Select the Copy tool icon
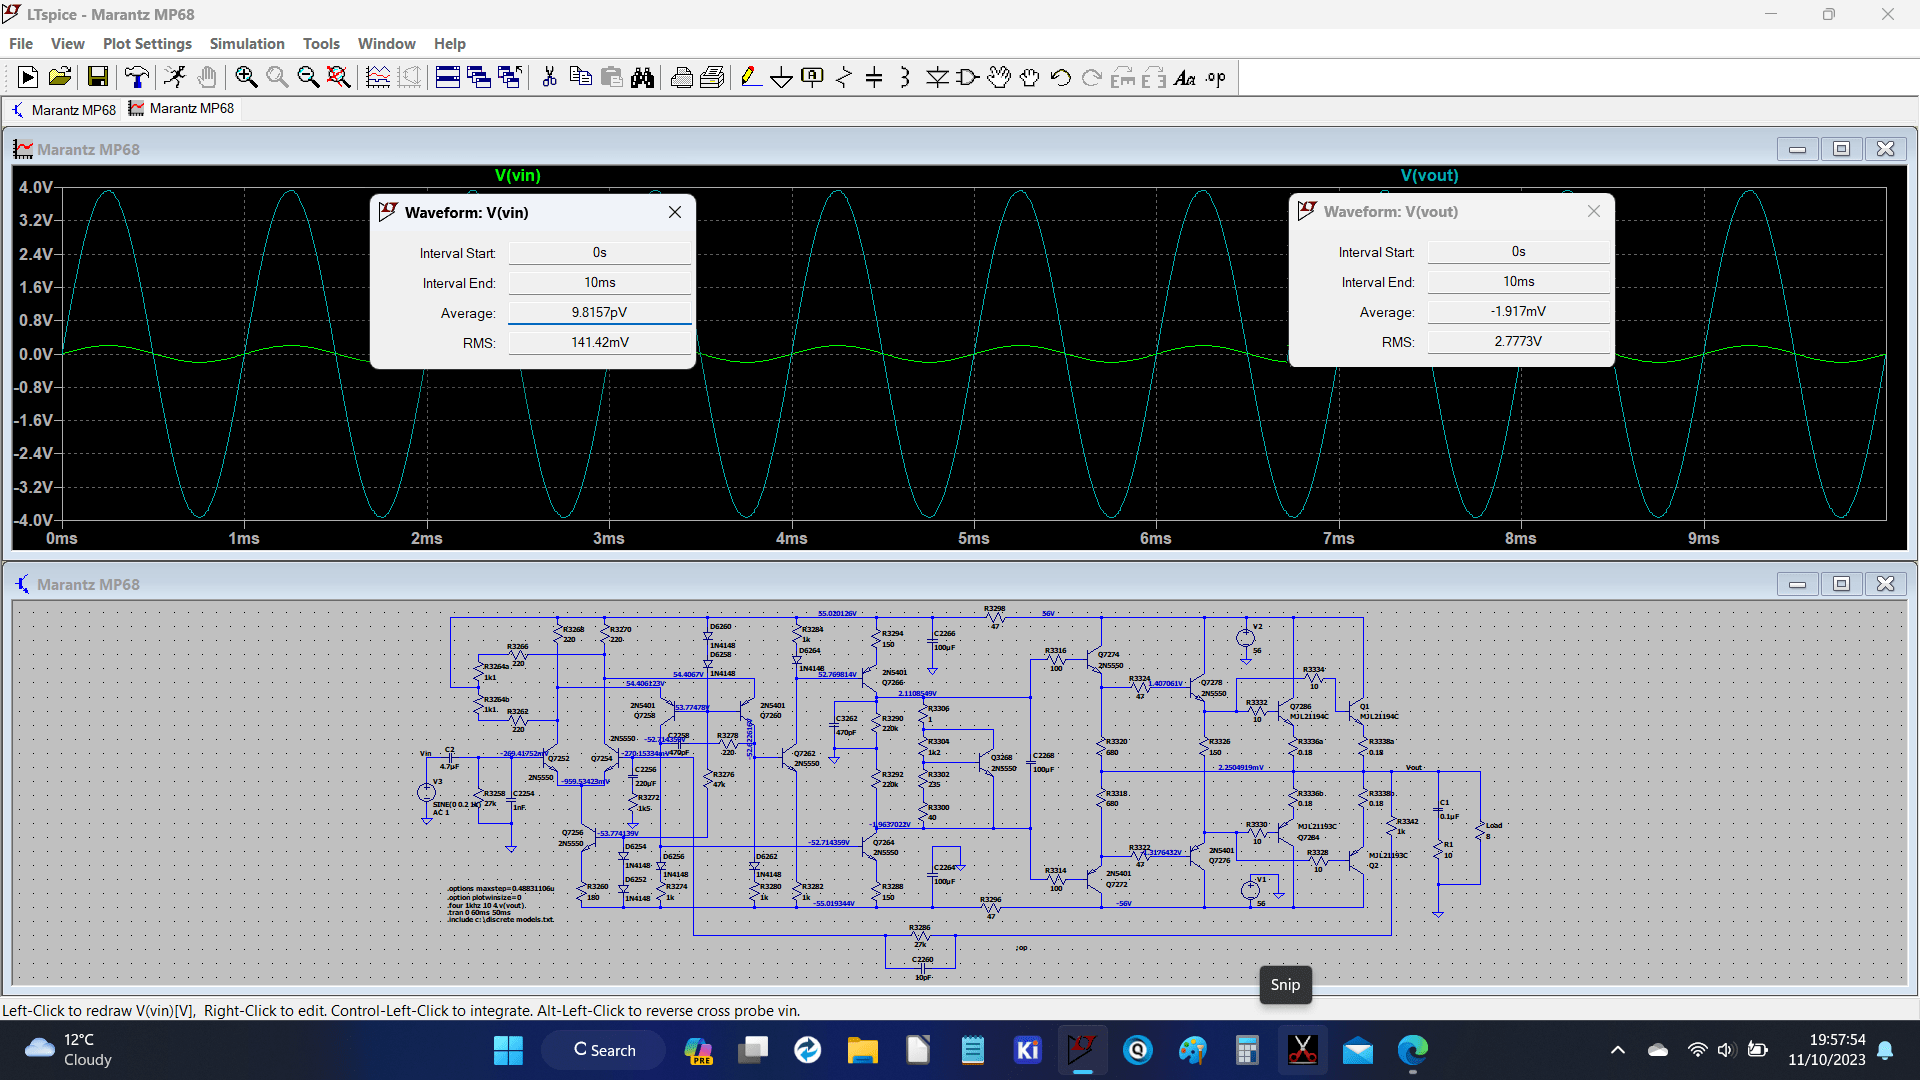This screenshot has height=1080, width=1920. (580, 77)
